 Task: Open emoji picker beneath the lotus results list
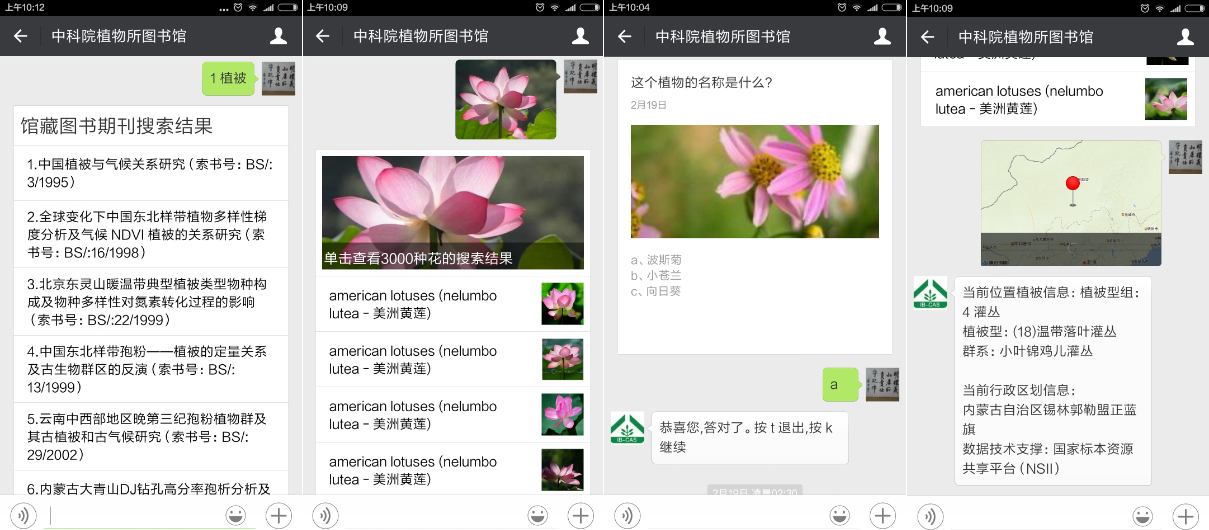tap(538, 515)
